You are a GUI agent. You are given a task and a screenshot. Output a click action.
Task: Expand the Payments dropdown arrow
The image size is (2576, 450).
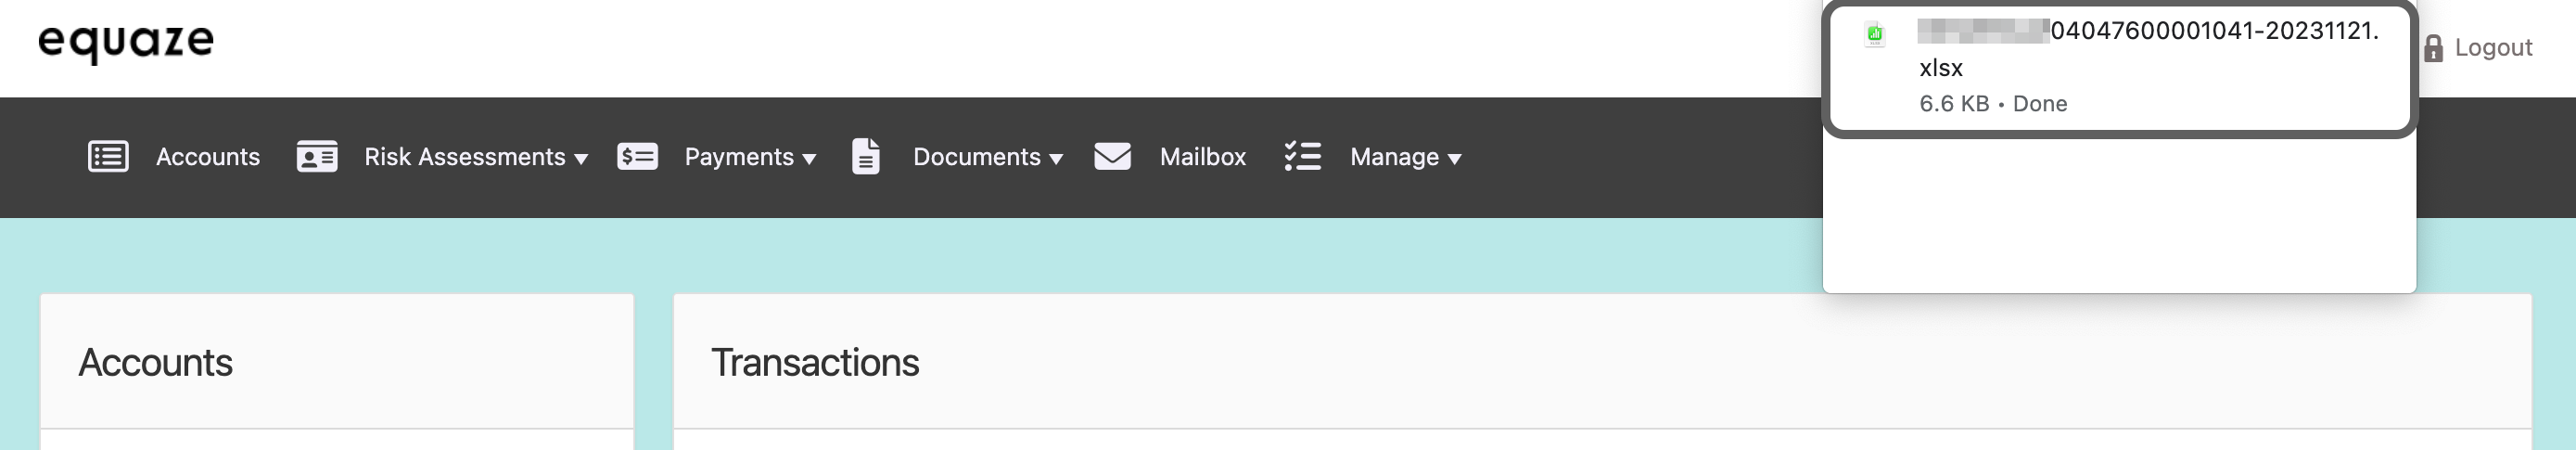(809, 159)
